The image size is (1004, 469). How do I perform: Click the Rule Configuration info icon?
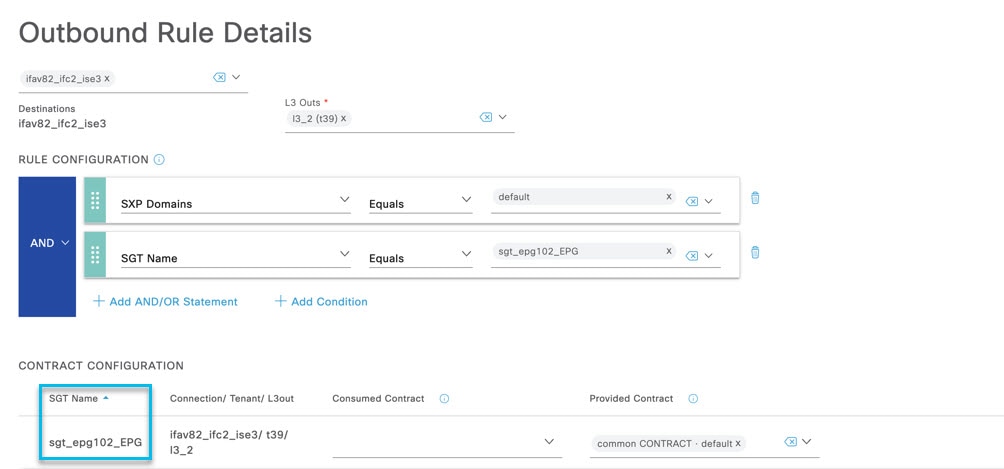159,160
